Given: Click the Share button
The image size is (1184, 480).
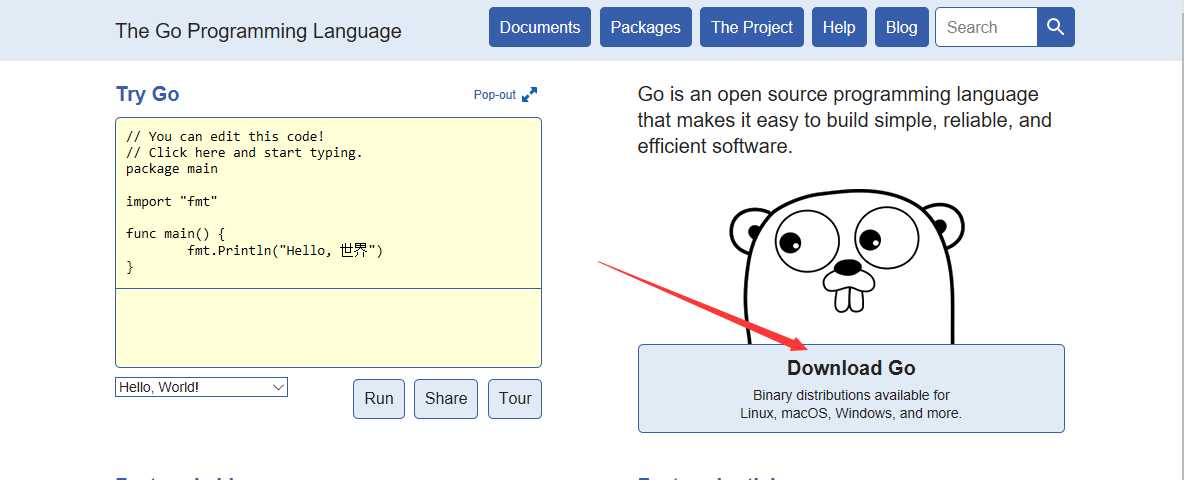Looking at the screenshot, I should point(446,398).
